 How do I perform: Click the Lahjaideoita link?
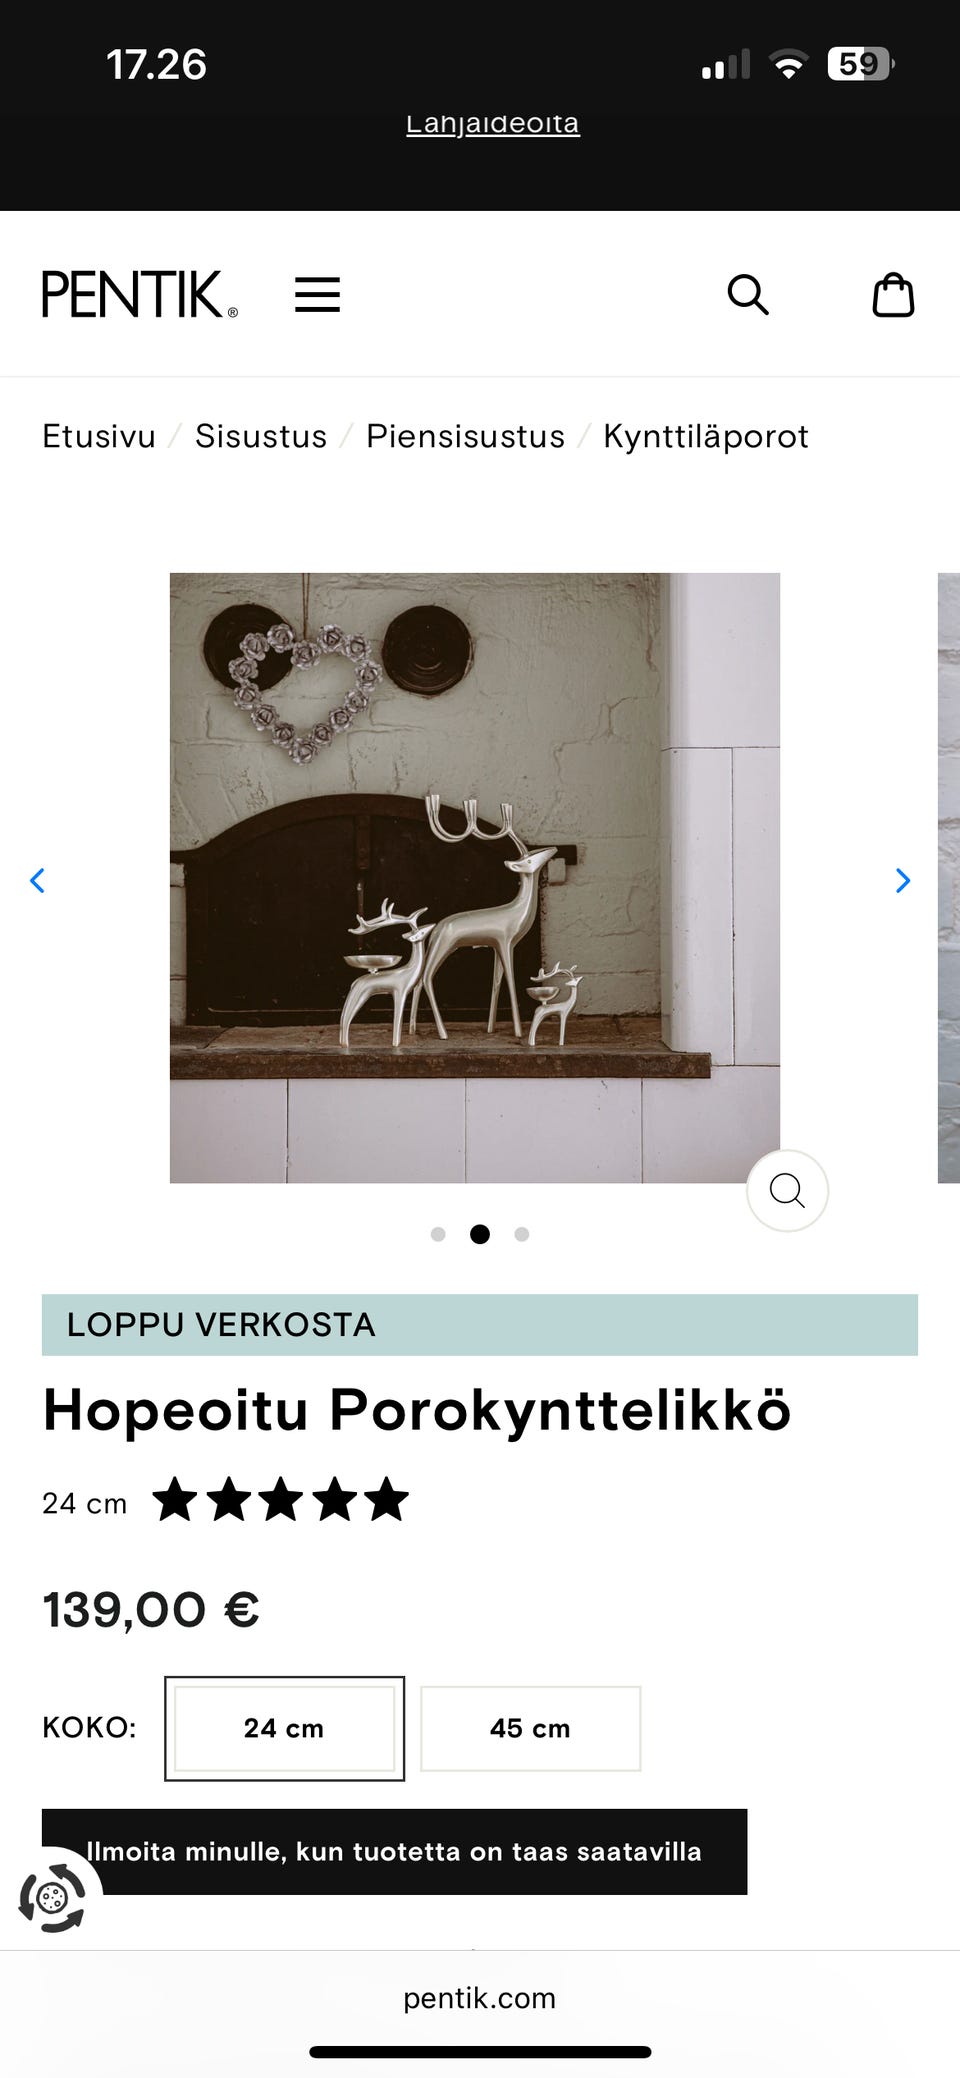[493, 124]
